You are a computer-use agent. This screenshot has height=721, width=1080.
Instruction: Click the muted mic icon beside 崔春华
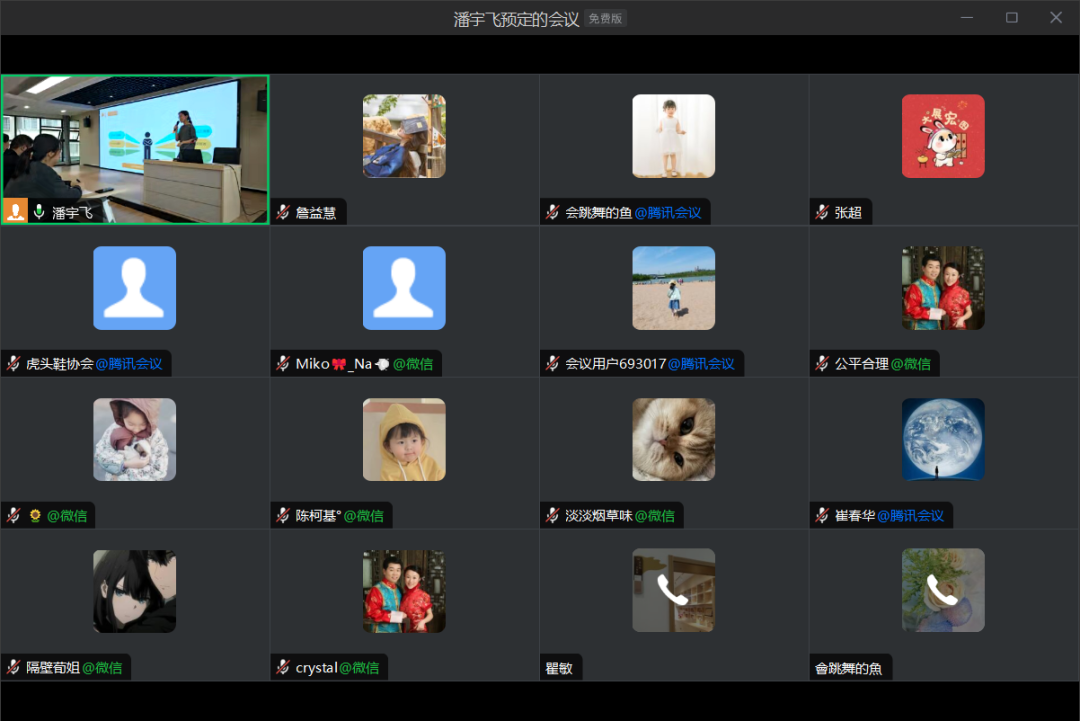click(822, 515)
